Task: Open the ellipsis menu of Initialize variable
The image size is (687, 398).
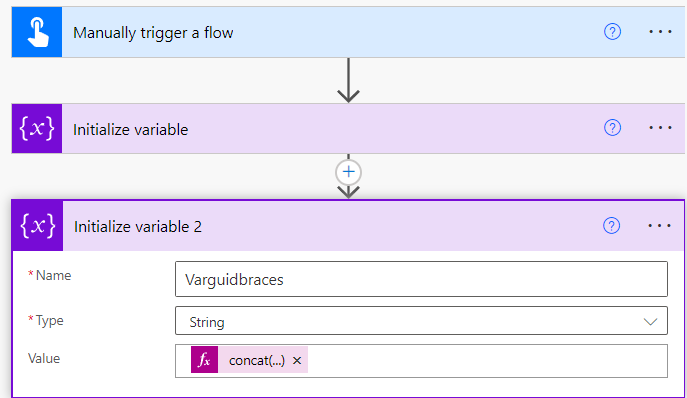Action: (x=660, y=128)
